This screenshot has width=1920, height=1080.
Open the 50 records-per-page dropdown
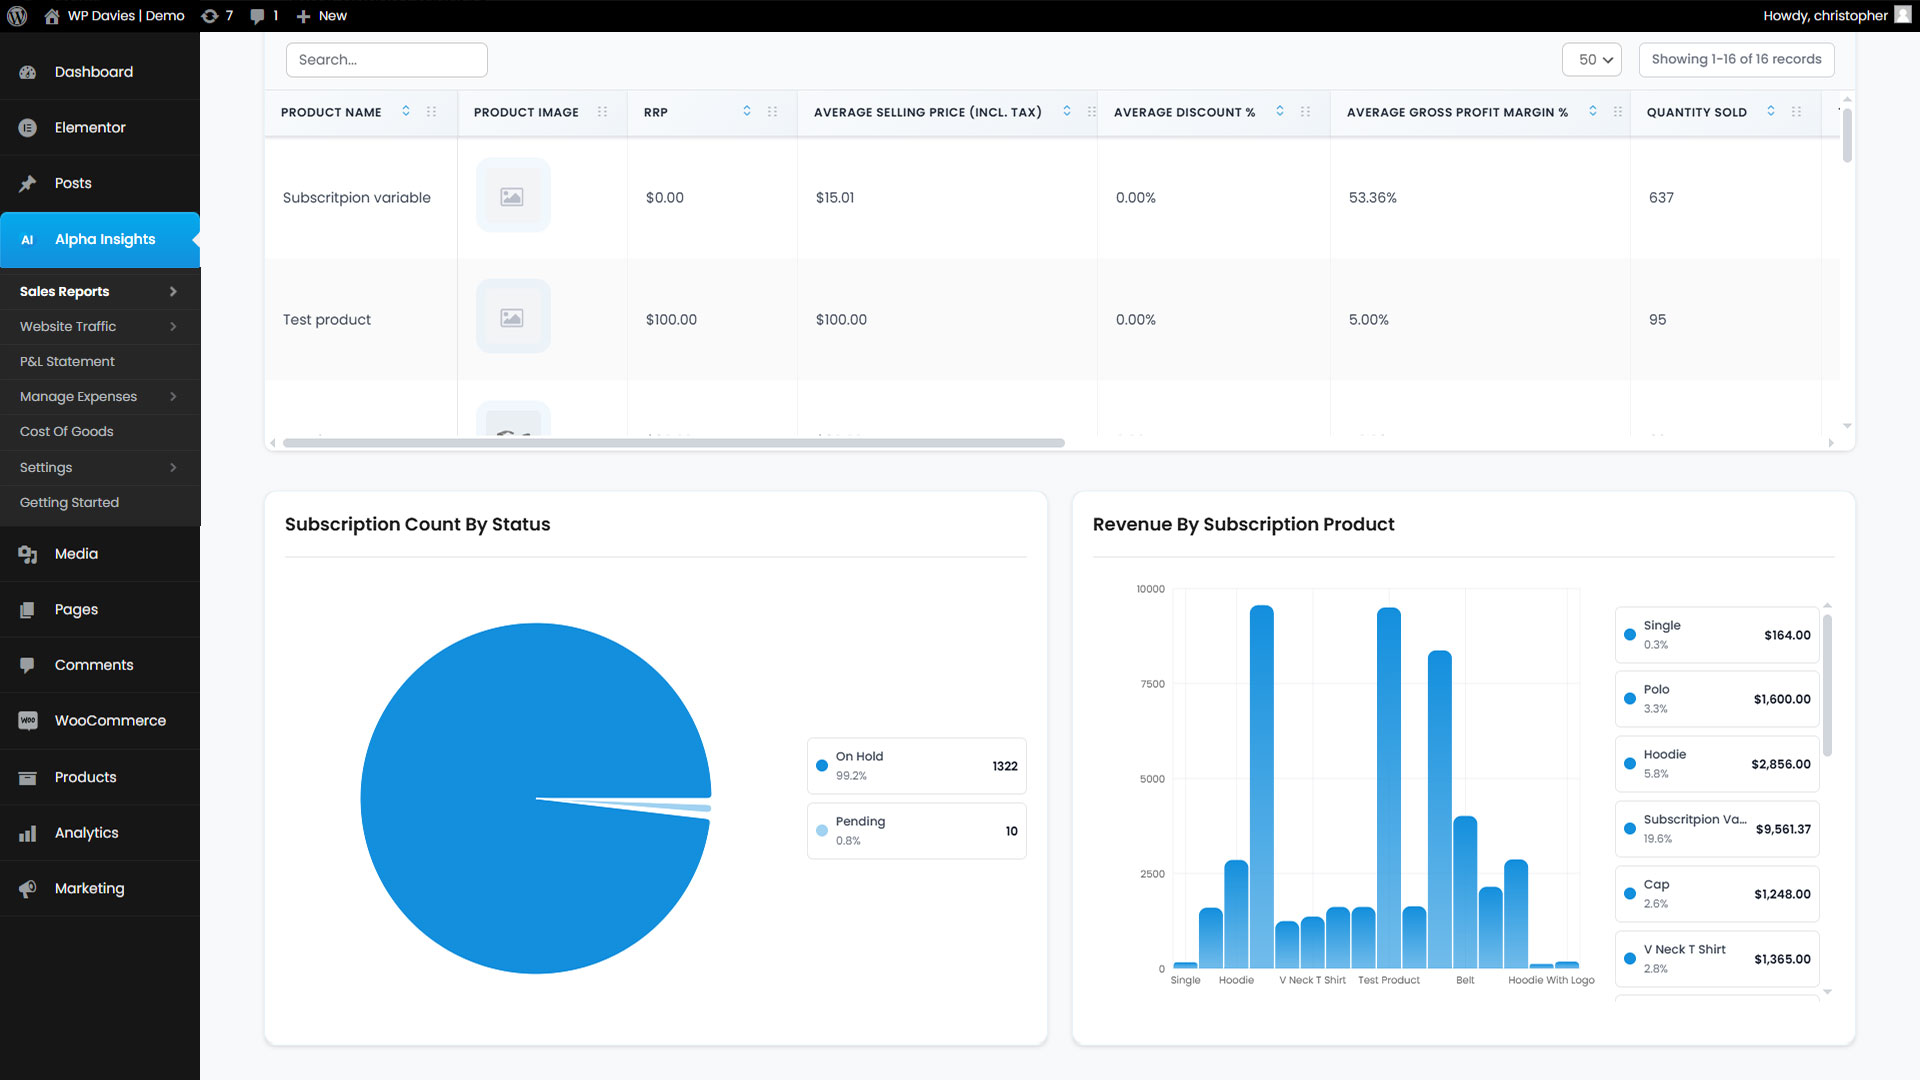click(x=1591, y=60)
